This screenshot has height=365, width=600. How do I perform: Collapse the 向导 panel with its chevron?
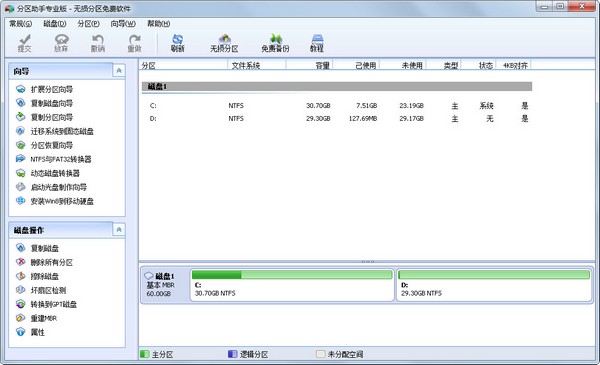(x=119, y=71)
